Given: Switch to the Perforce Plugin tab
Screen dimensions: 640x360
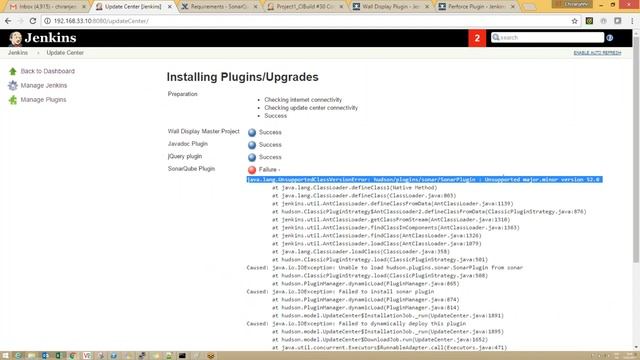Looking at the screenshot, I should [476, 7].
